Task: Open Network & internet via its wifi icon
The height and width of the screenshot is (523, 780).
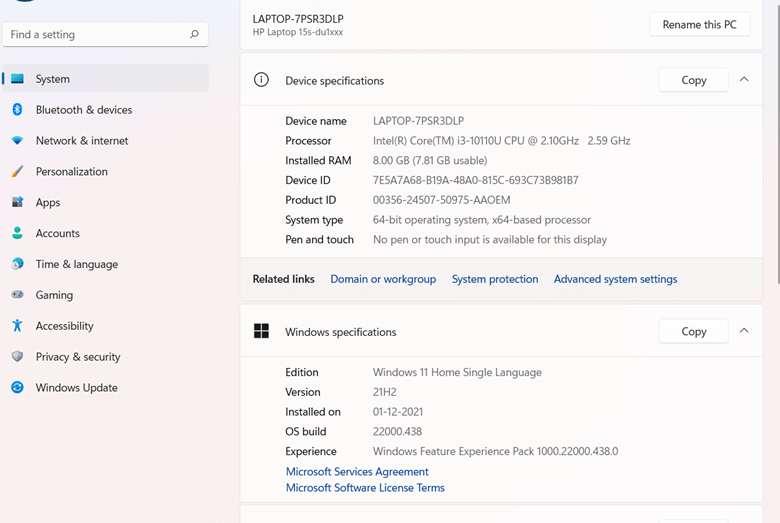Action: pos(18,141)
